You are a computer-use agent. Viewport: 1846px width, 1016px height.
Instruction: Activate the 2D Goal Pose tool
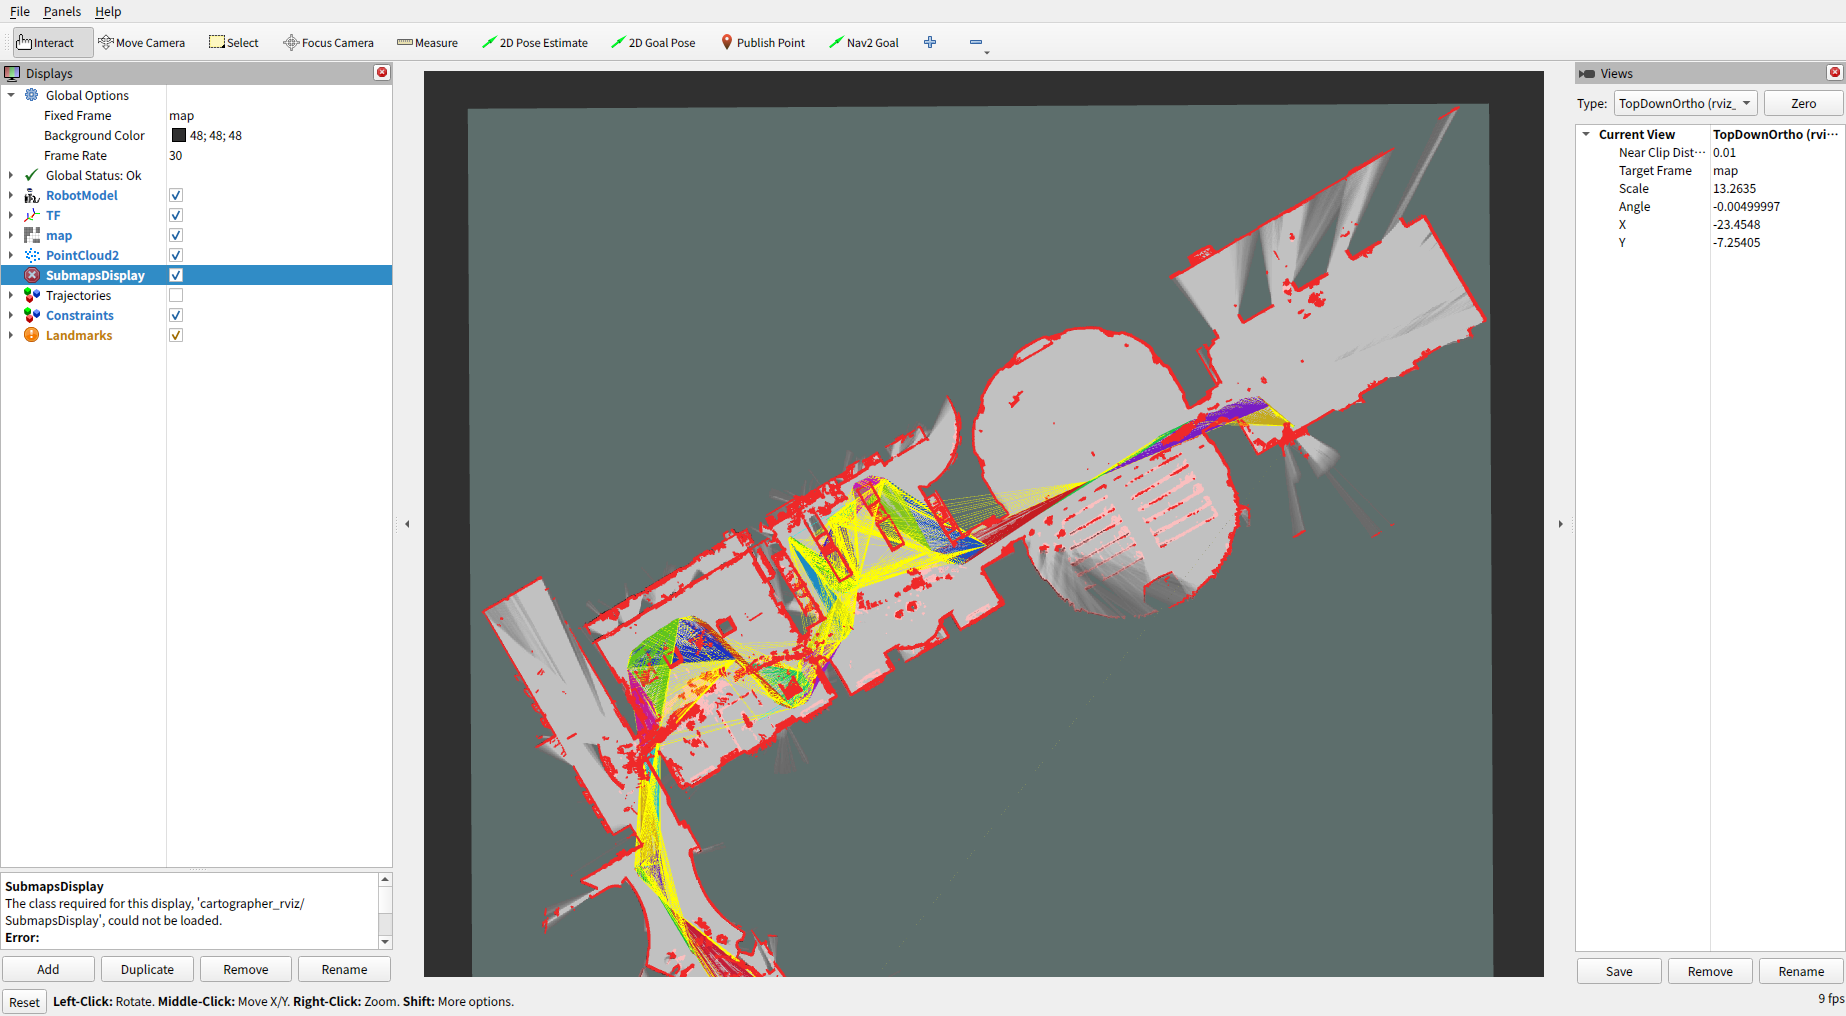[x=653, y=42]
